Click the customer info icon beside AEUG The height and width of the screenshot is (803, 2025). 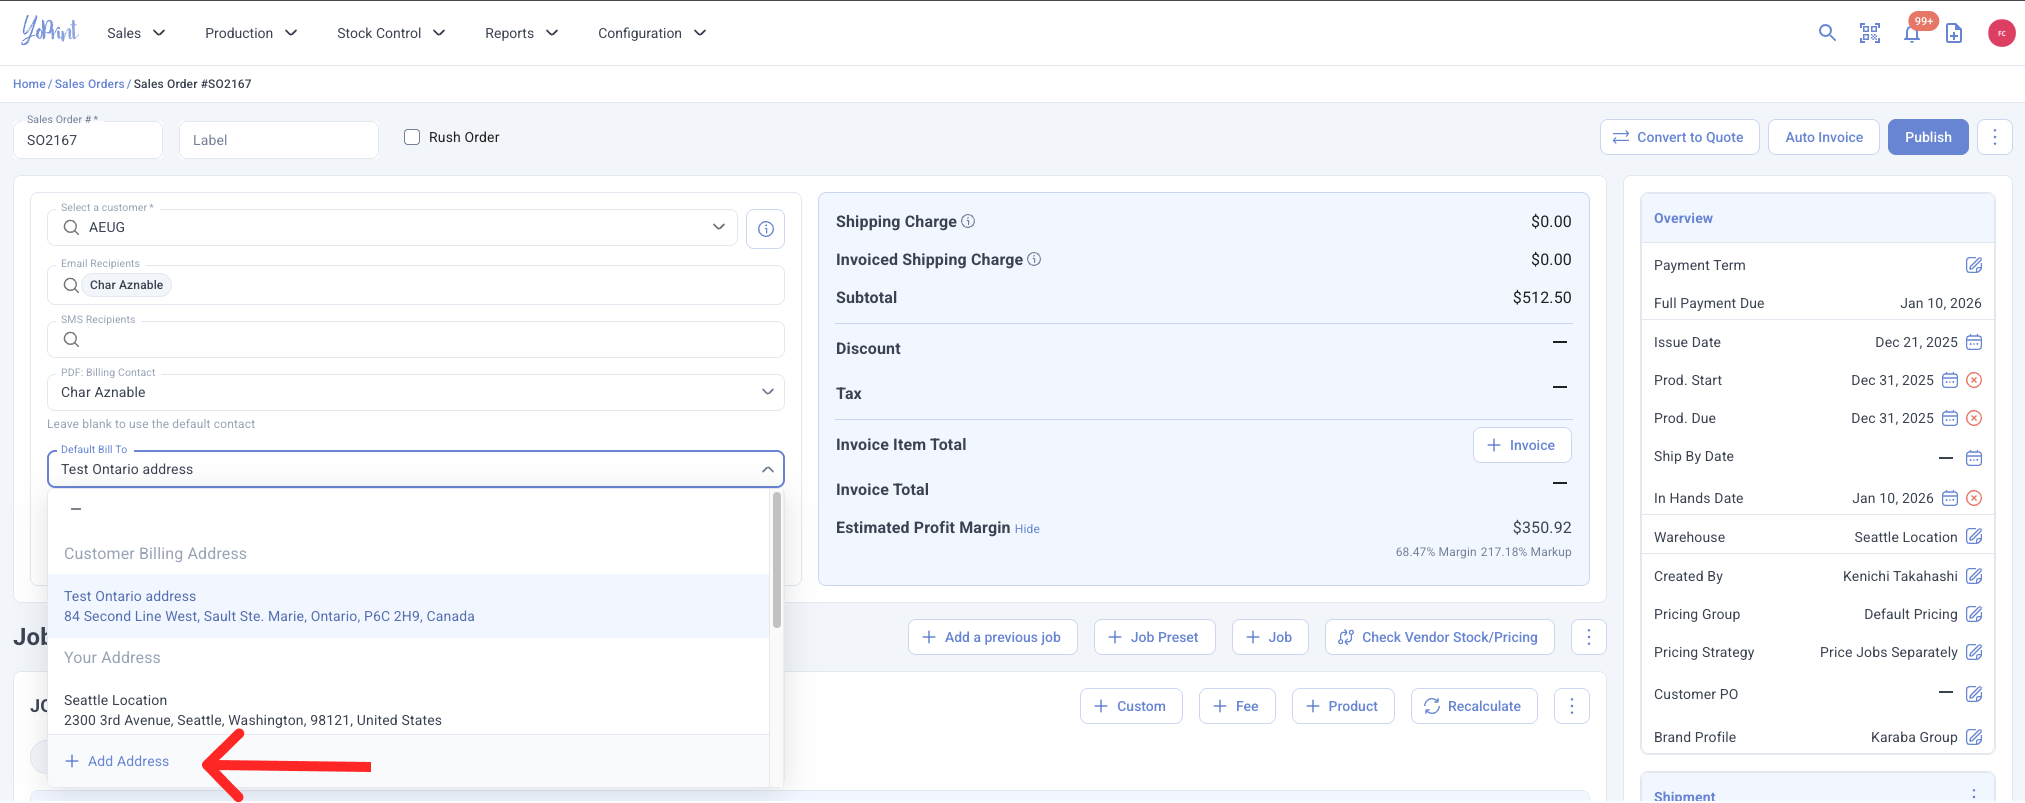pyautogui.click(x=765, y=229)
